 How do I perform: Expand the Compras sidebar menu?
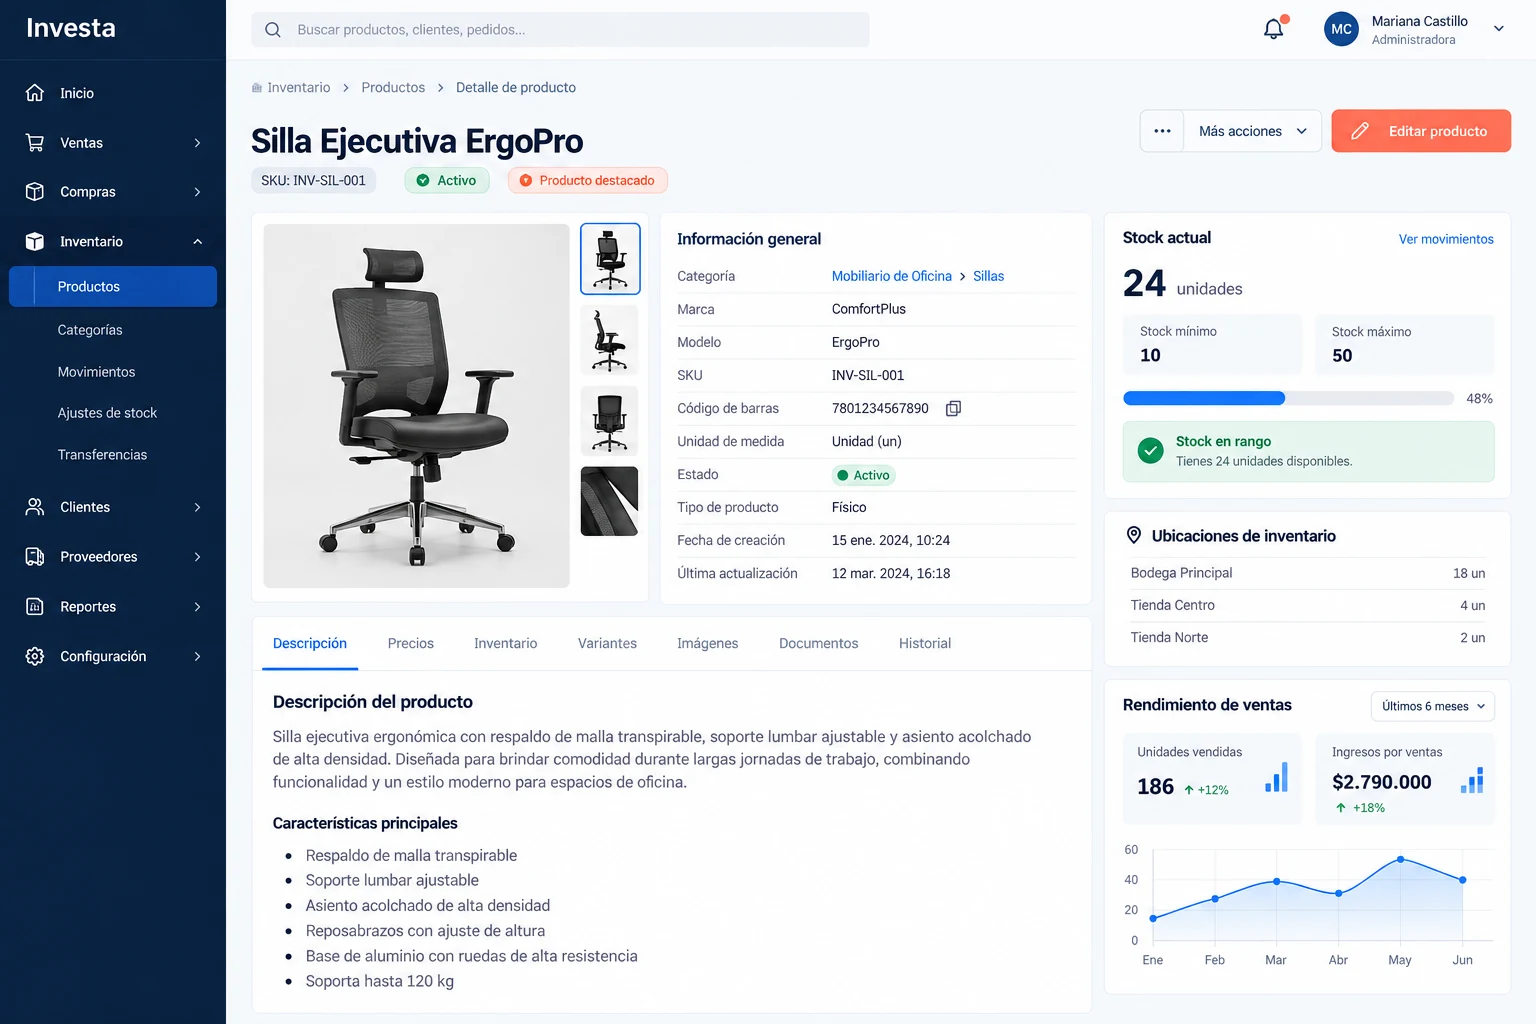197,192
